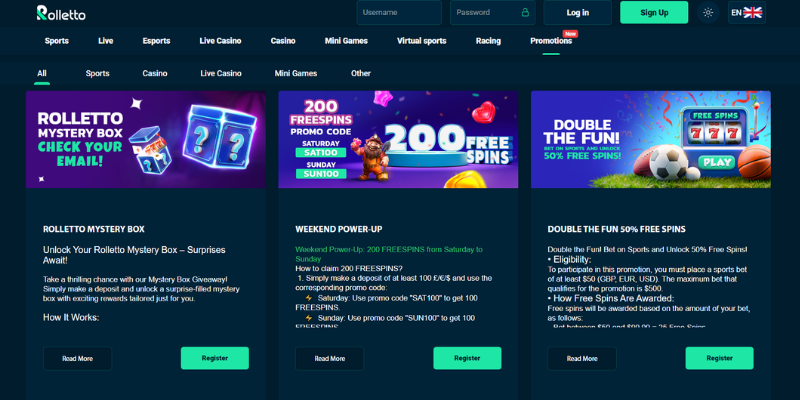Click the Weekend Power-Up green headline link

click(x=389, y=254)
